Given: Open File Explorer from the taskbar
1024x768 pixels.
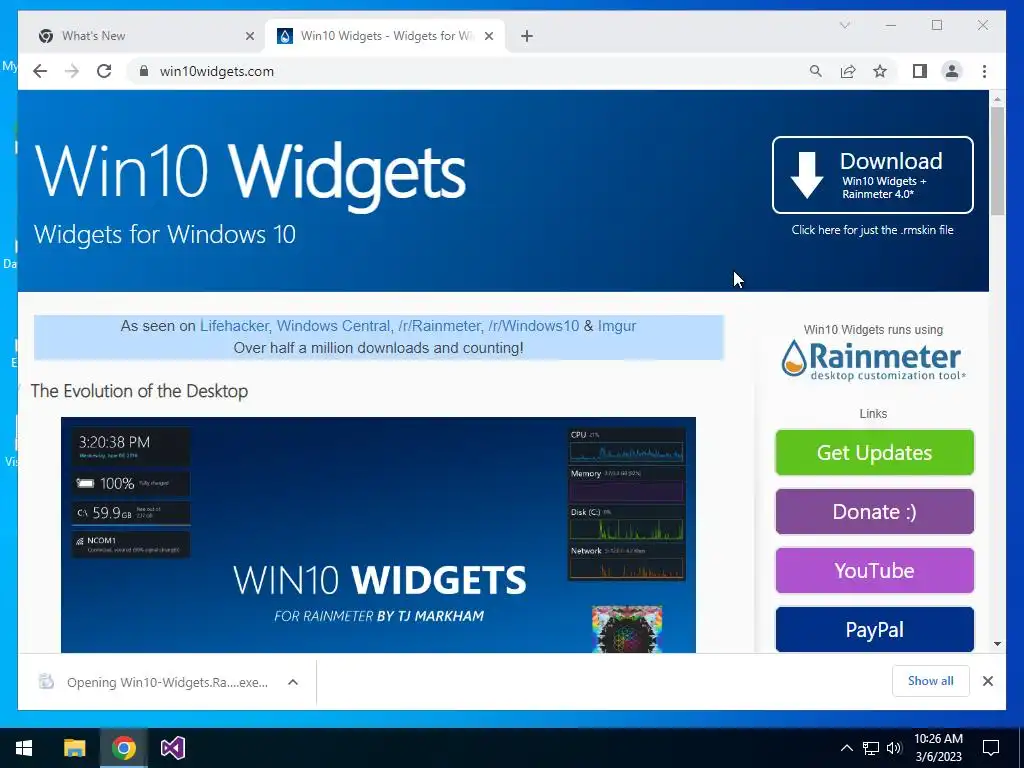Looking at the screenshot, I should pos(74,748).
